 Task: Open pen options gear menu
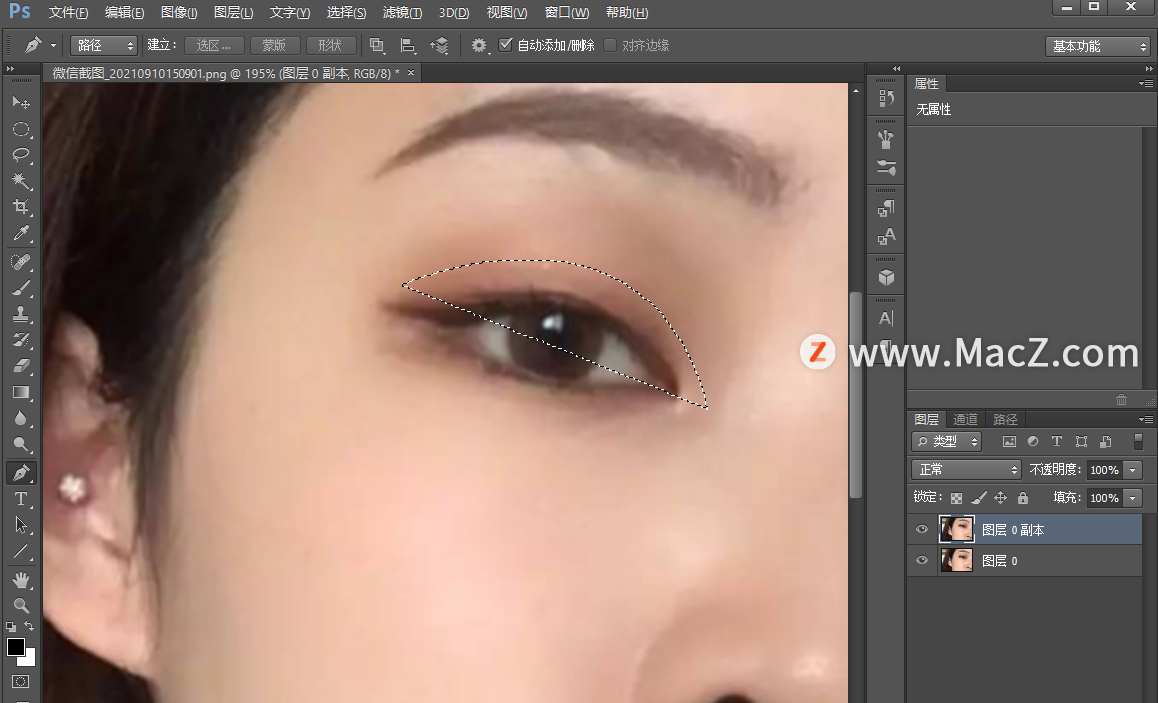479,45
